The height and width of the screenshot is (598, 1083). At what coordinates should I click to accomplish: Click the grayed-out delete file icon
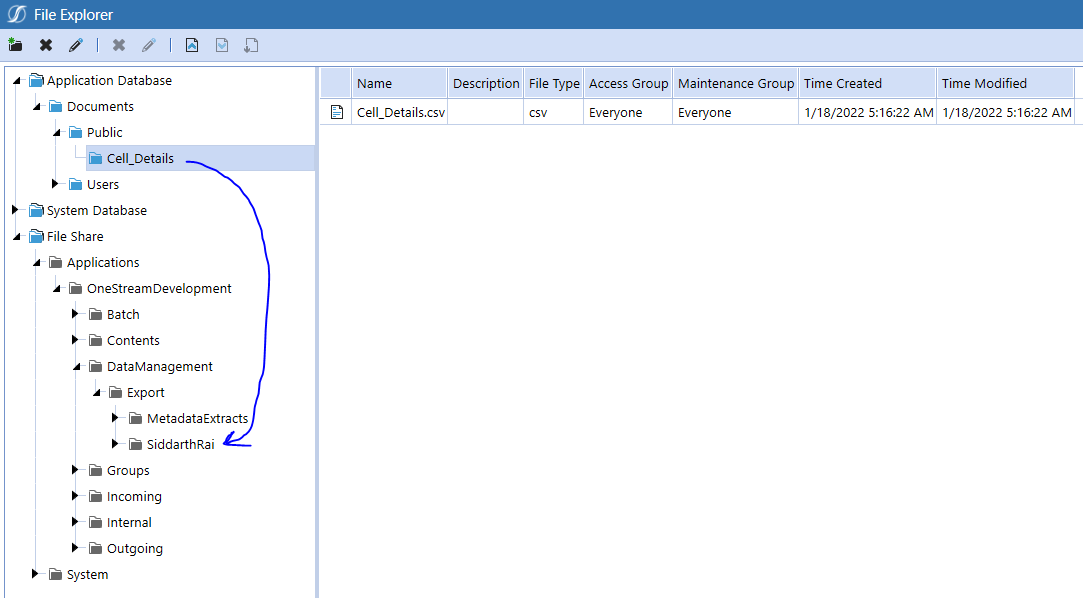tap(118, 44)
